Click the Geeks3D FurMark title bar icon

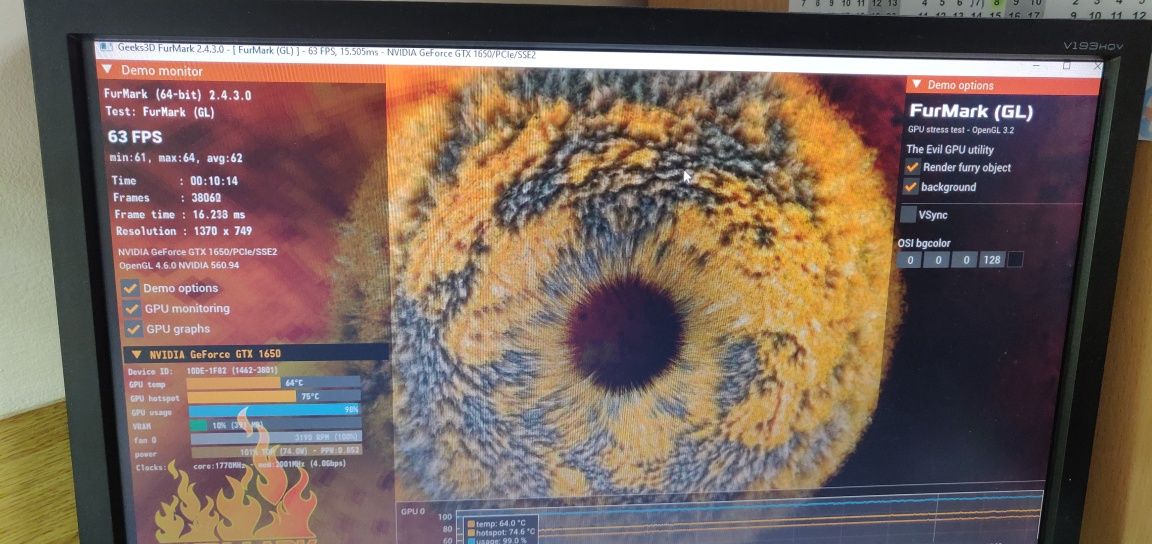tap(107, 47)
